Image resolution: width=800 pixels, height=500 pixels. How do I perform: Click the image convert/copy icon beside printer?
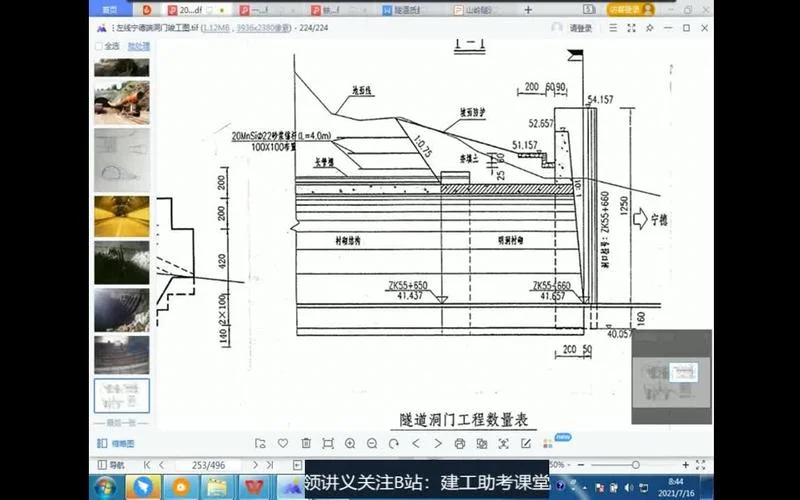click(x=482, y=443)
